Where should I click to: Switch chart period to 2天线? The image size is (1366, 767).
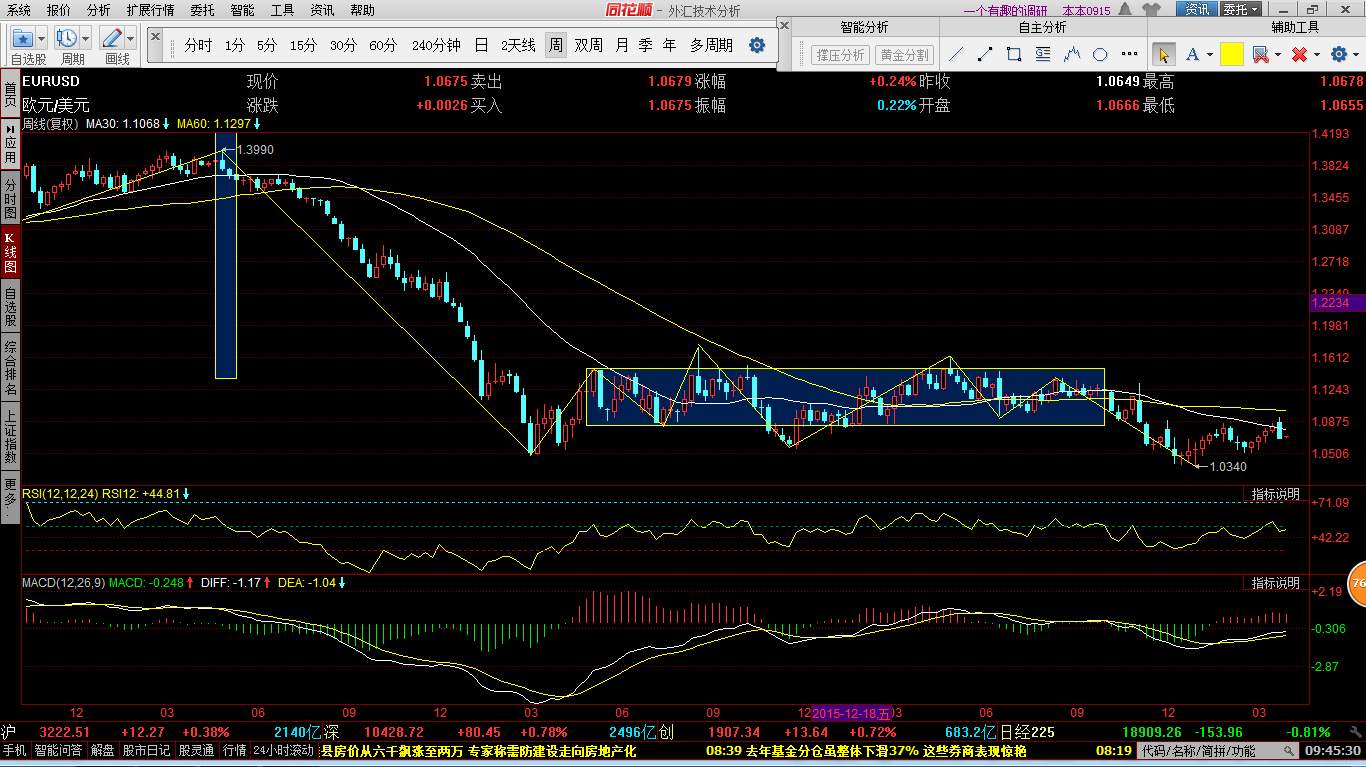tap(518, 45)
